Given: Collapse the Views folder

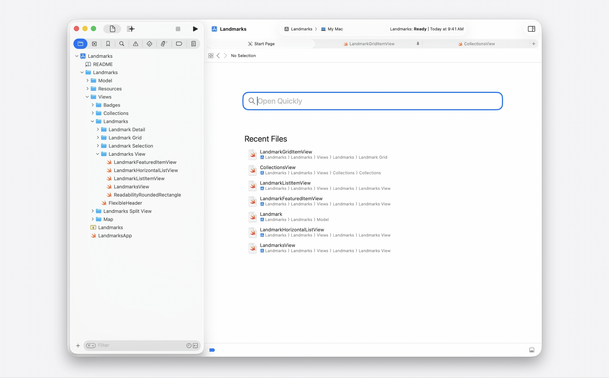Looking at the screenshot, I should click(x=87, y=97).
